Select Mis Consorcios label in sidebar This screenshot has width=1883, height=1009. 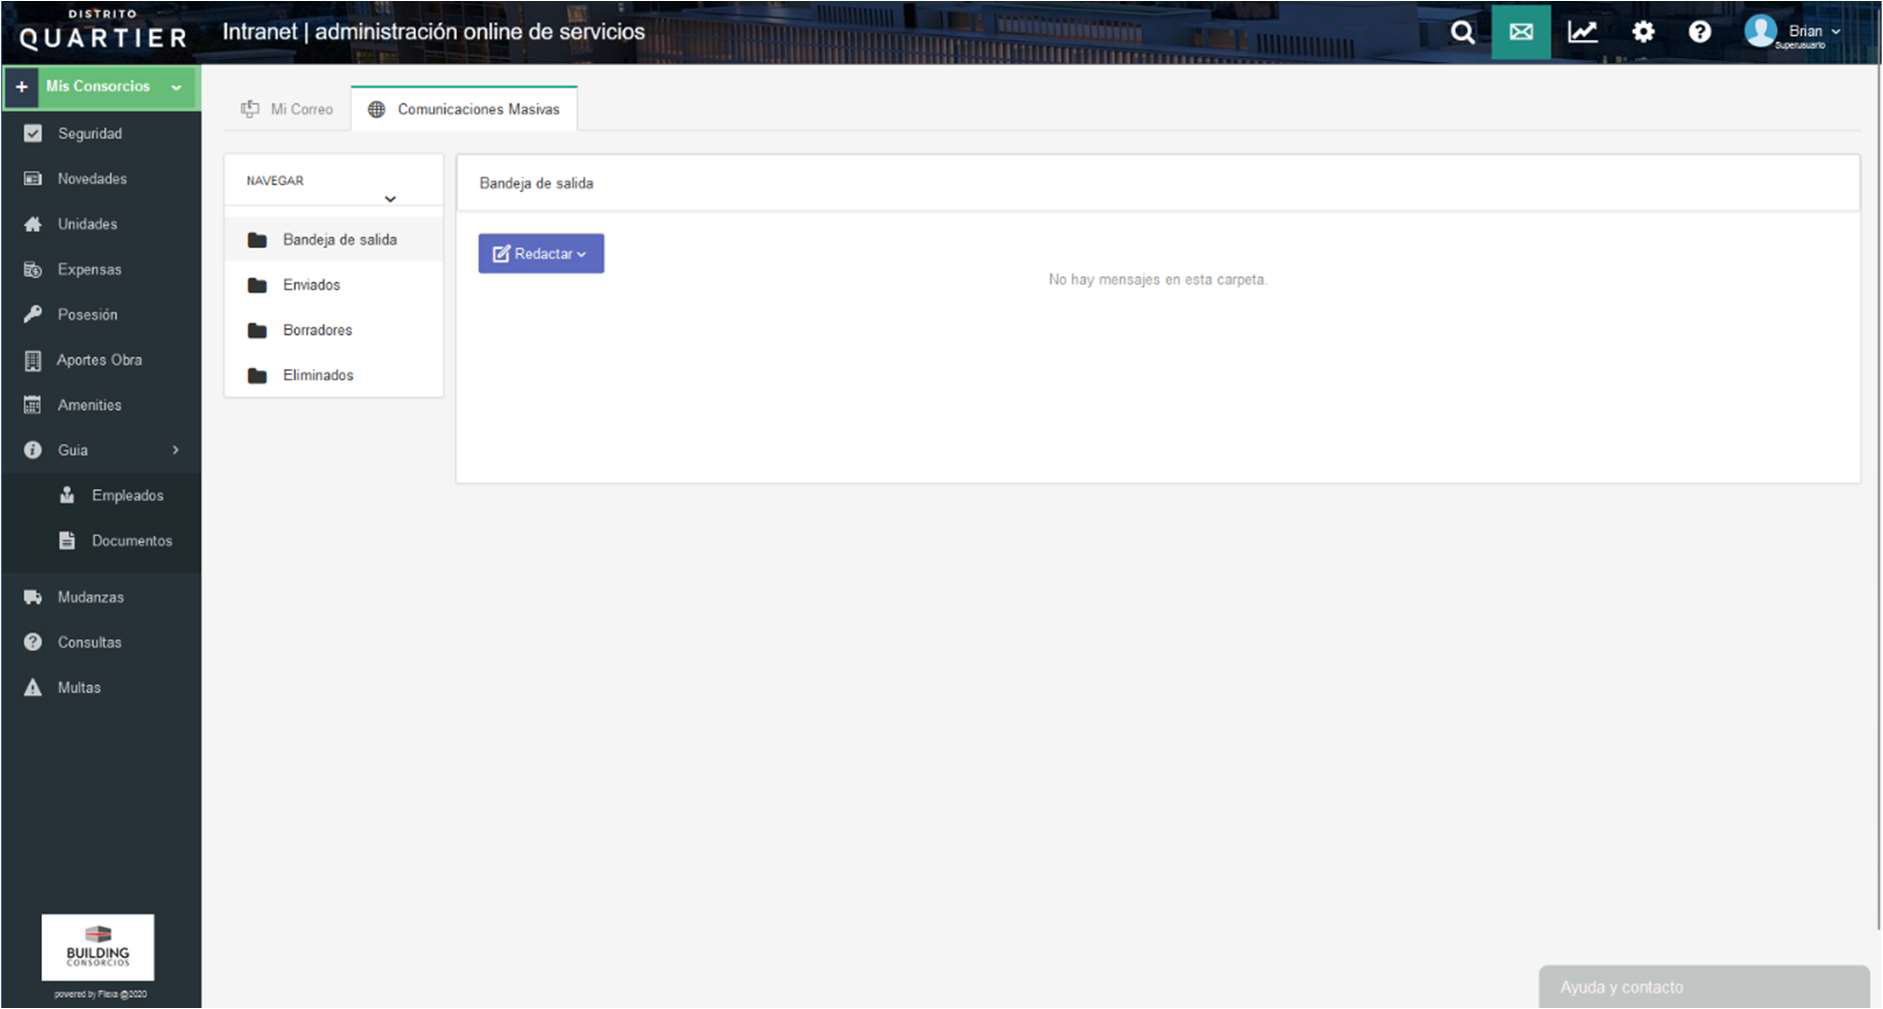tap(98, 86)
